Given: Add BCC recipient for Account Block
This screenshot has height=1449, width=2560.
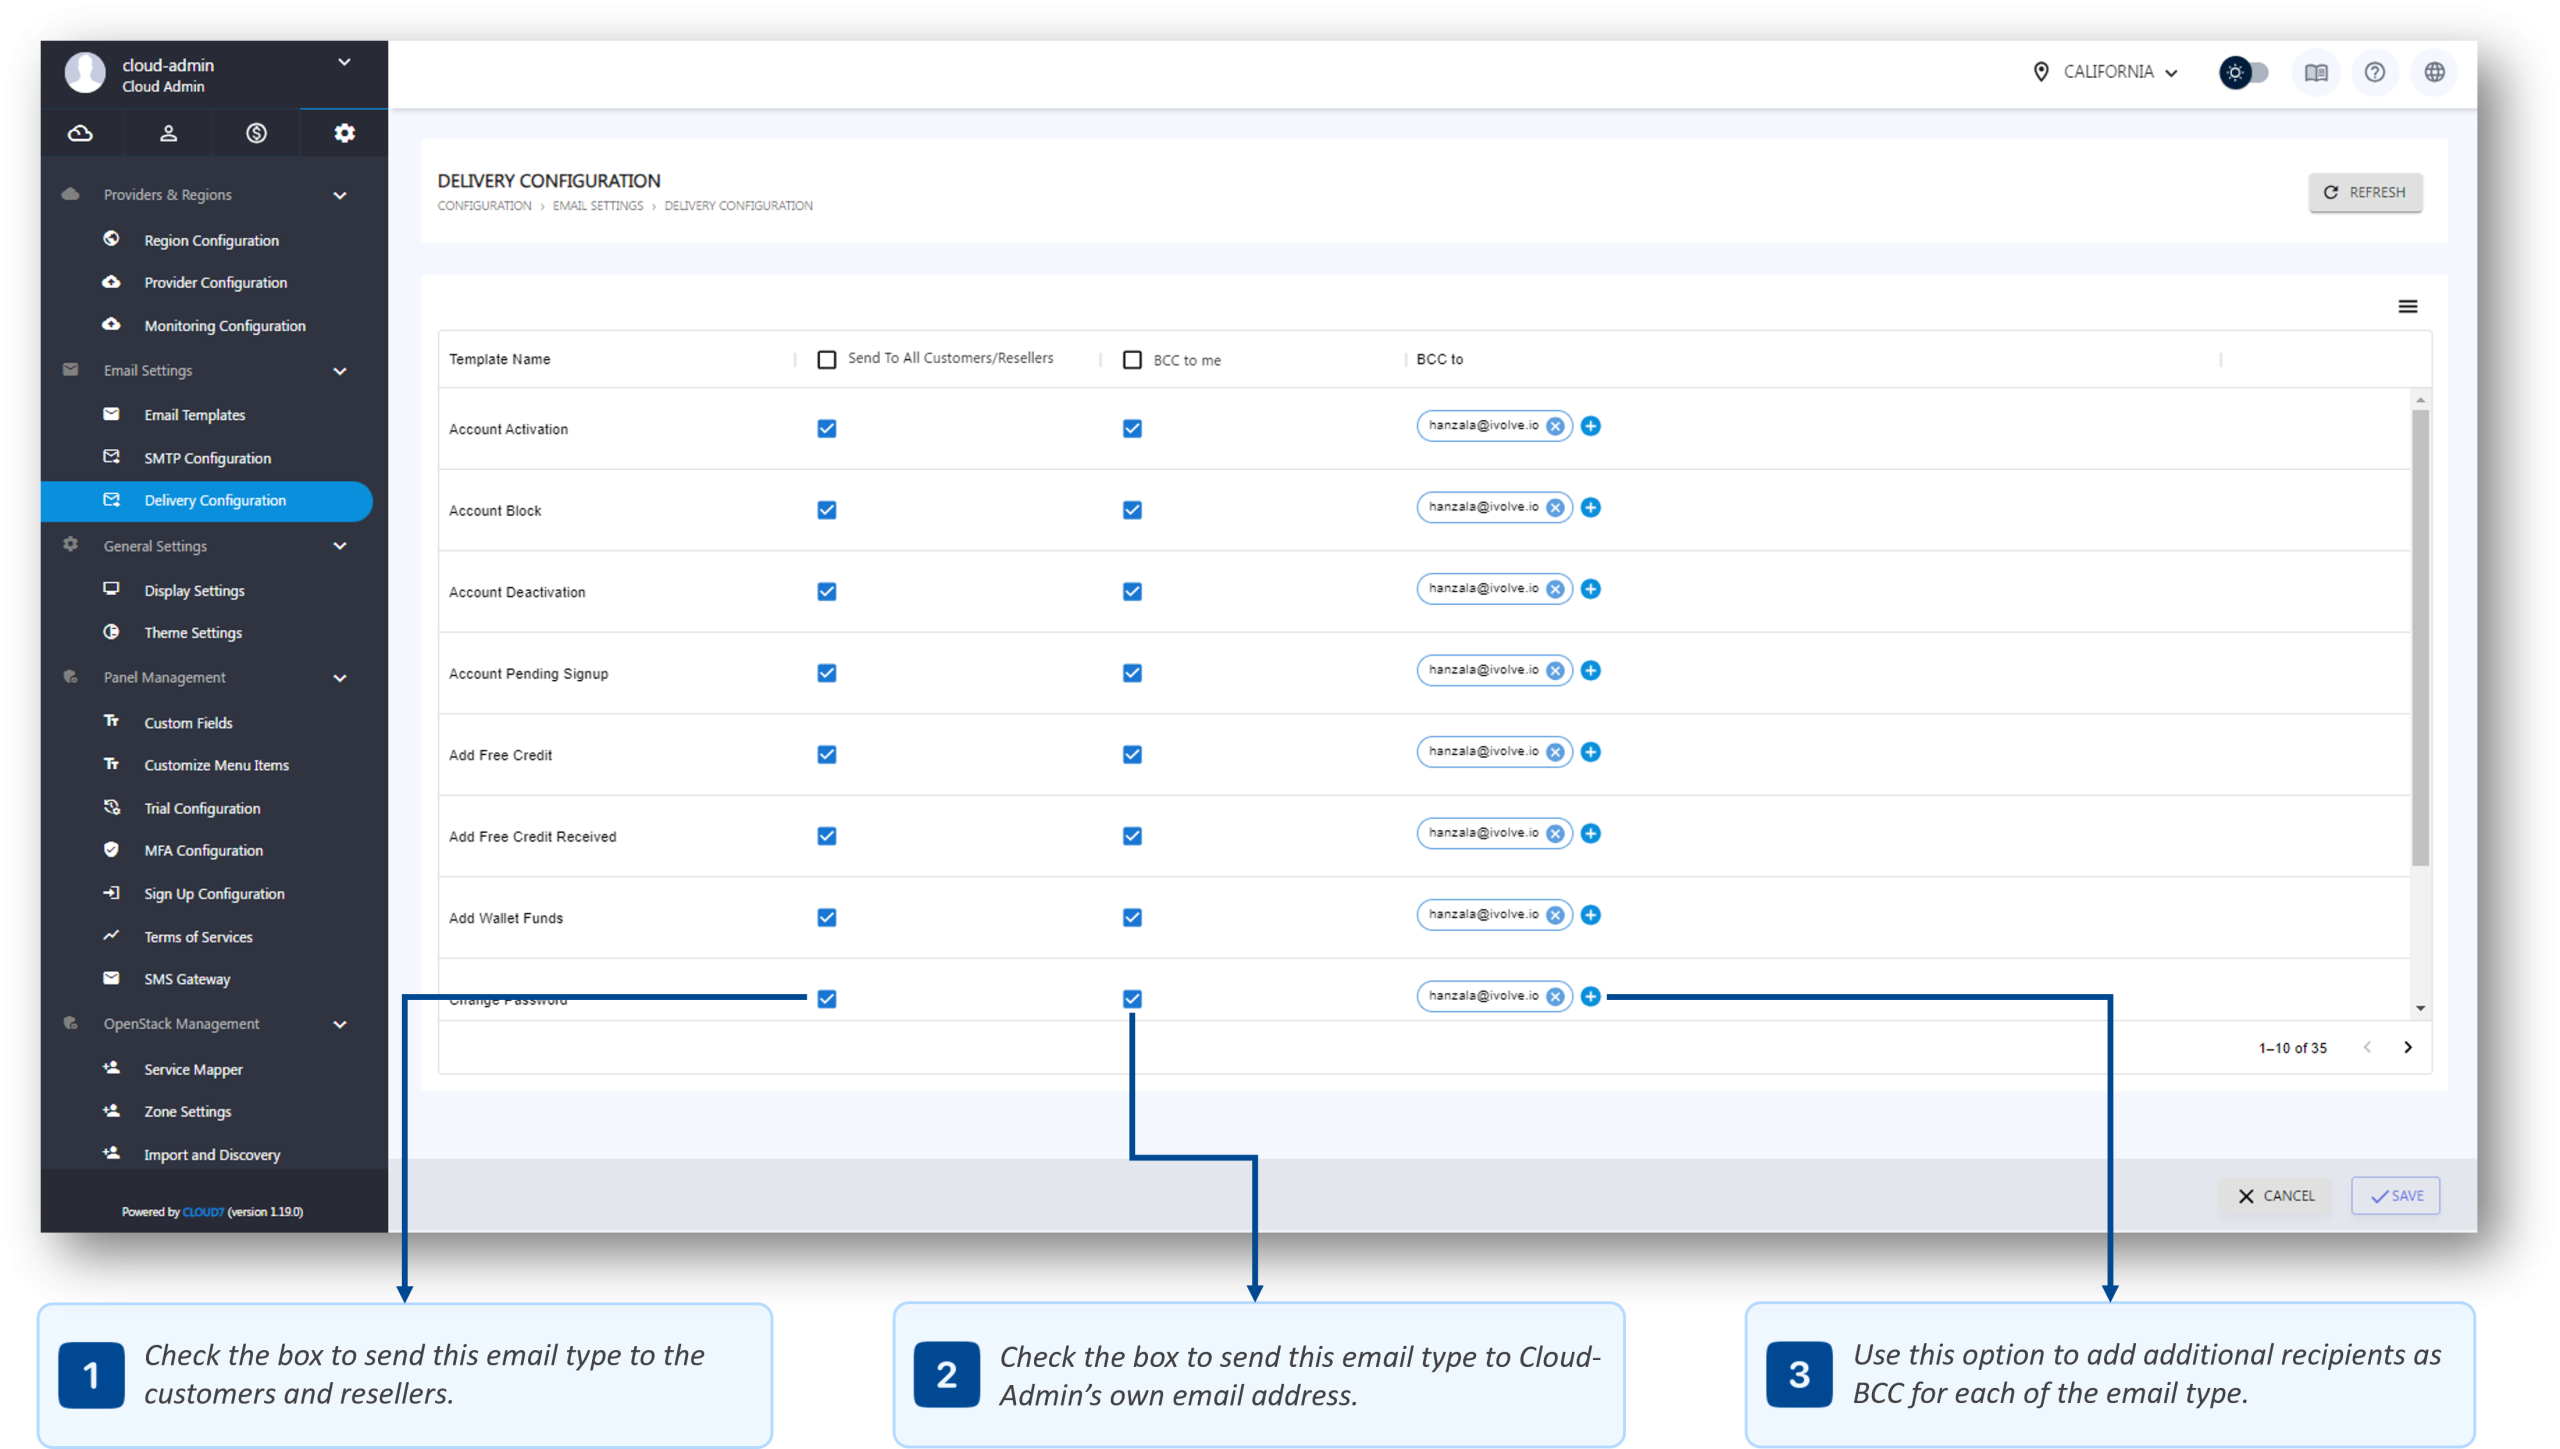Looking at the screenshot, I should pos(1591,508).
